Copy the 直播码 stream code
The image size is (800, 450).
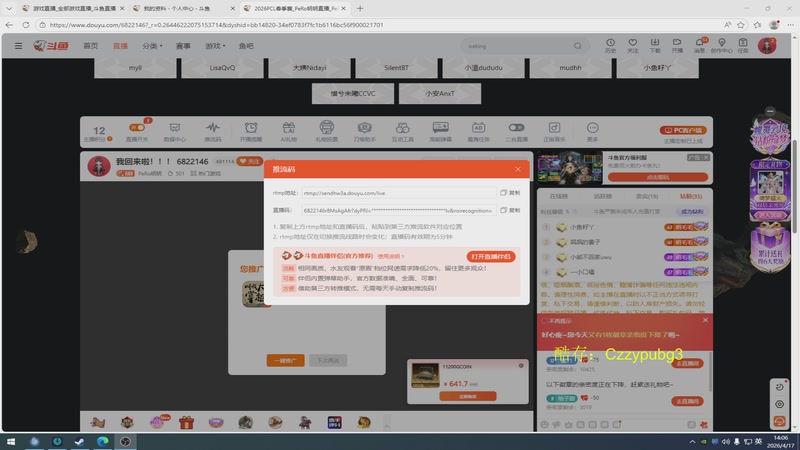[x=510, y=210]
